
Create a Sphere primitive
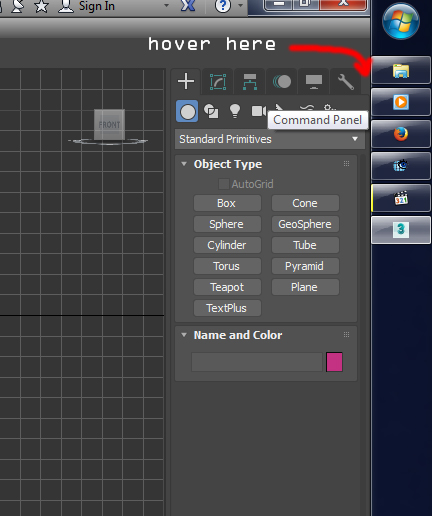[227, 224]
